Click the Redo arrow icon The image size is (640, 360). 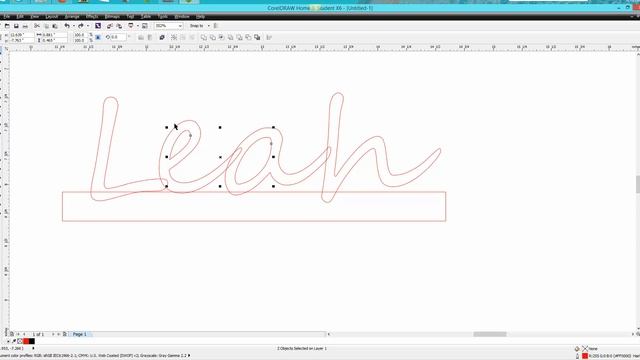(81, 26)
